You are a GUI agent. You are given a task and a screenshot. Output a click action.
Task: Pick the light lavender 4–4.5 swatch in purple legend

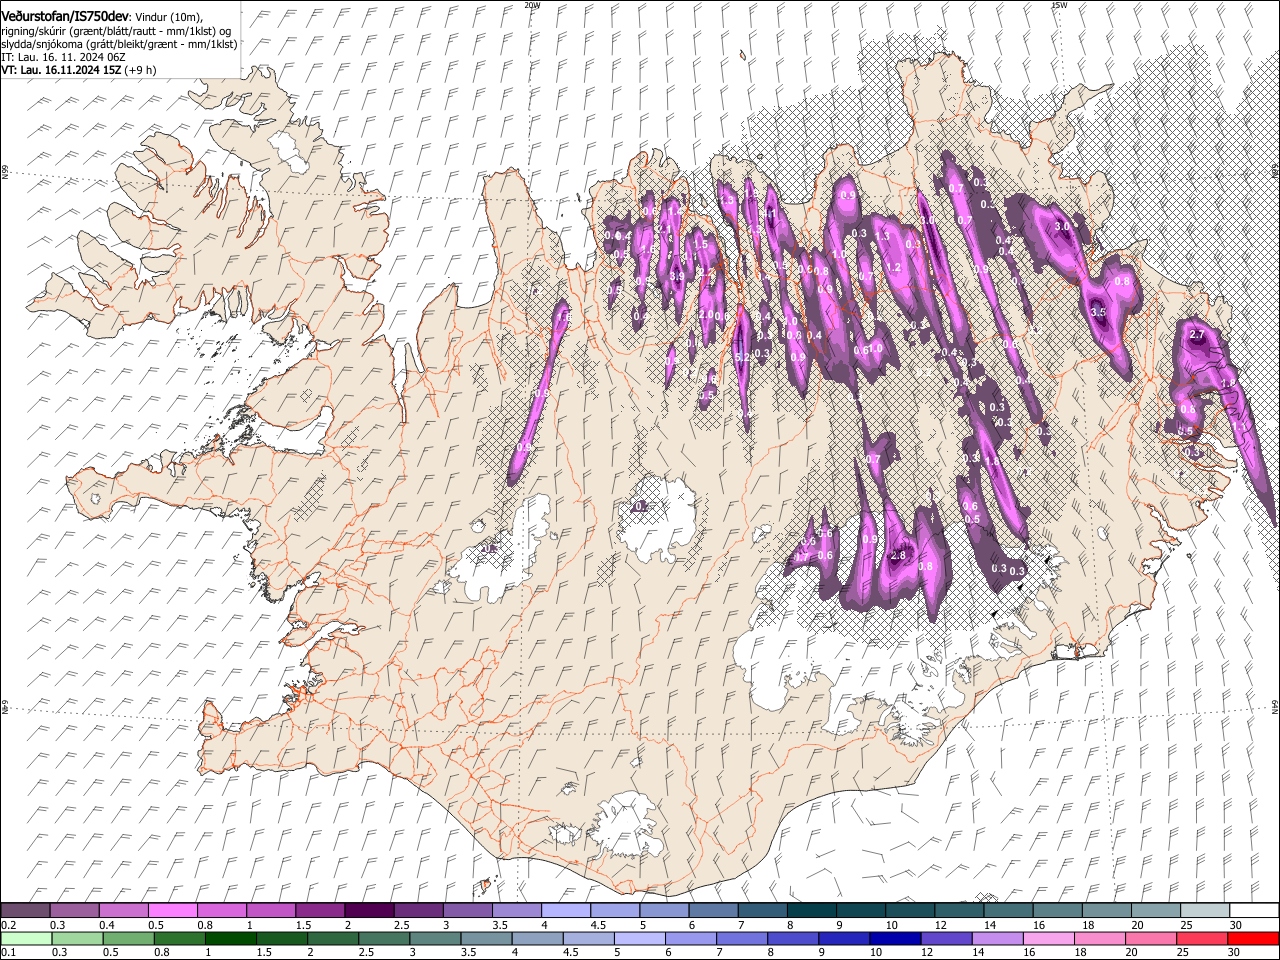[x=566, y=910]
